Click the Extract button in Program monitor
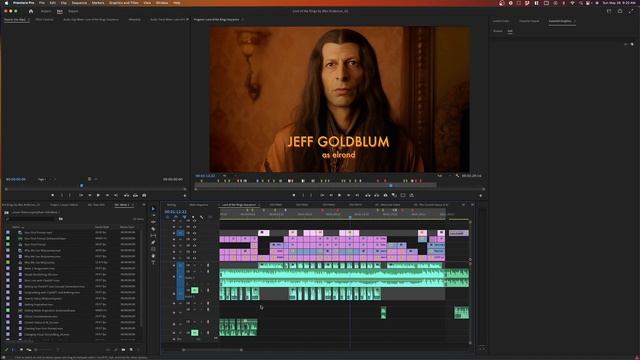The width and height of the screenshot is (640, 360). 377,196
